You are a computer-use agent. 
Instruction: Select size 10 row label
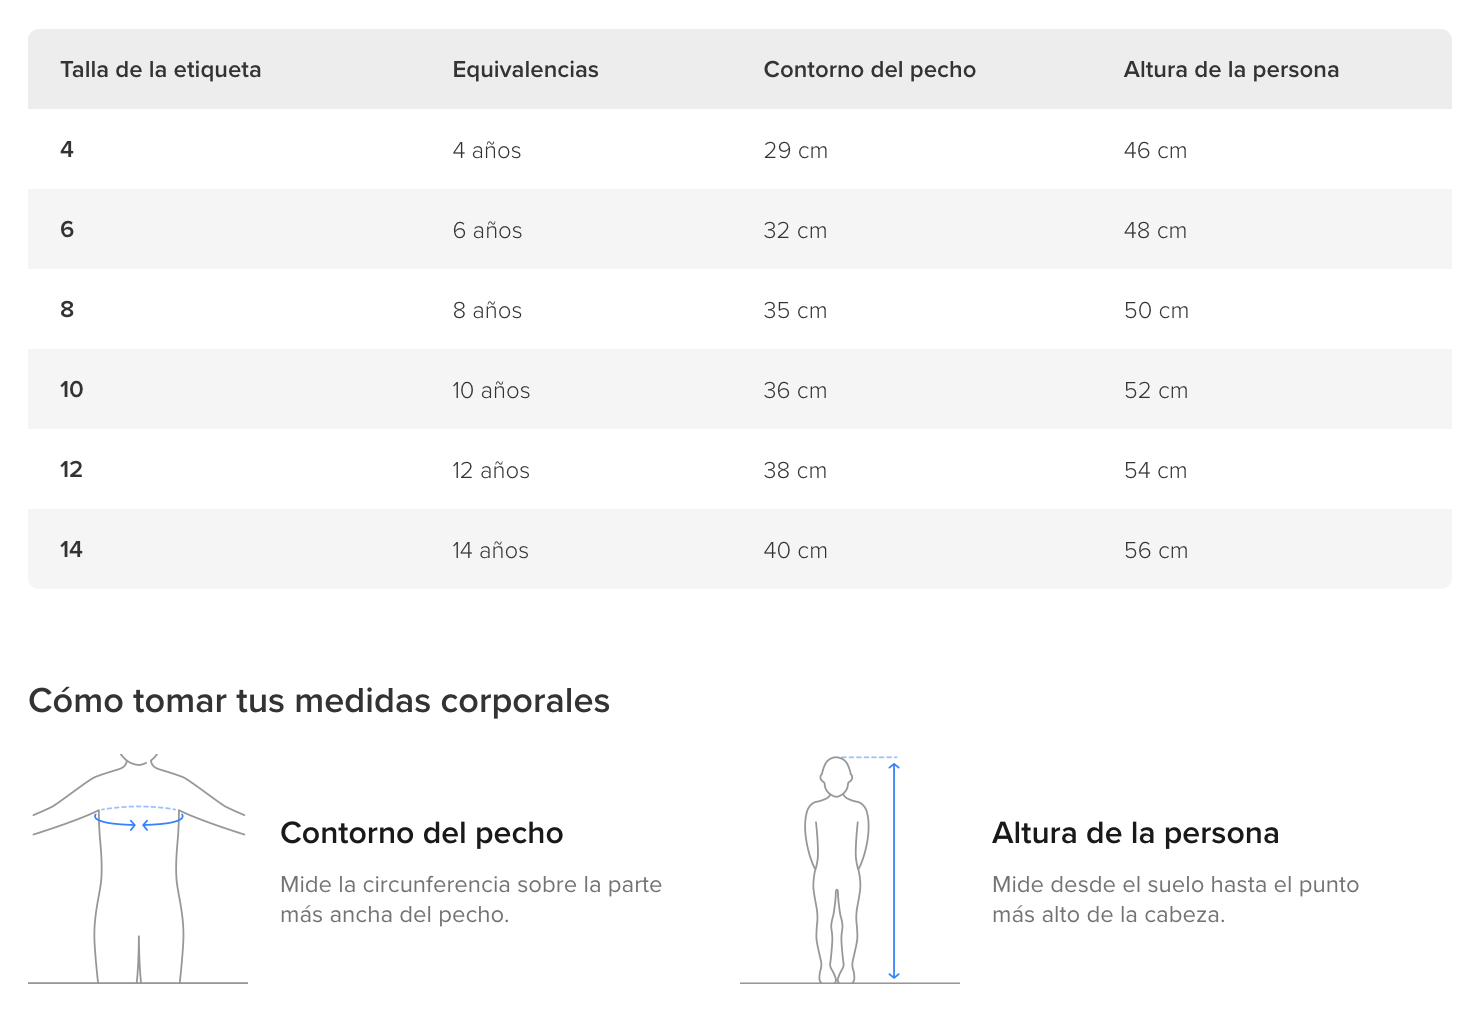point(72,390)
